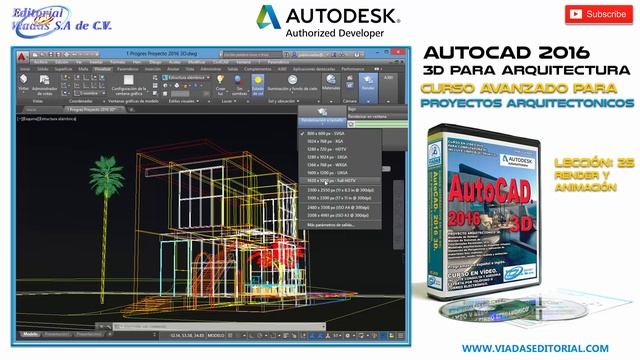Open the Vistas ribbon icon
Viewport: 640px width, 360px height.
(24, 83)
